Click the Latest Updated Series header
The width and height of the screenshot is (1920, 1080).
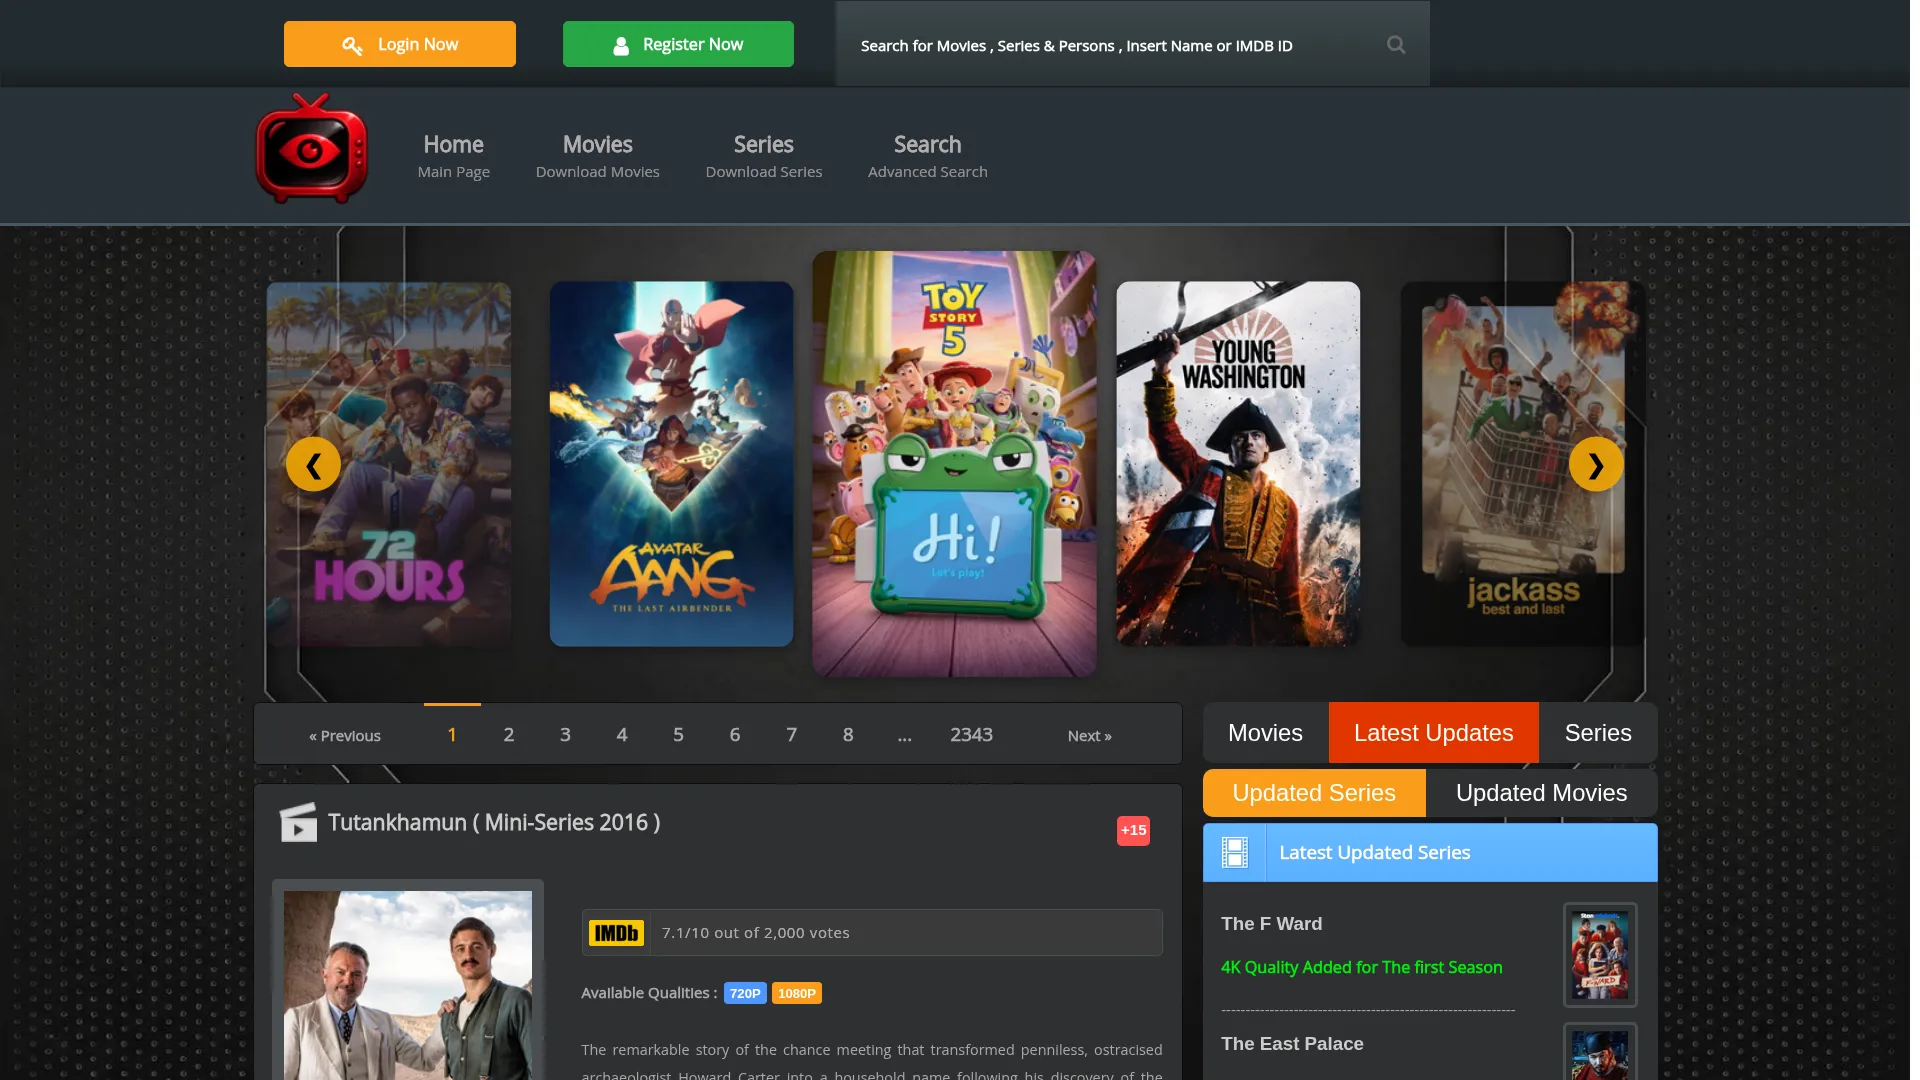click(1430, 853)
